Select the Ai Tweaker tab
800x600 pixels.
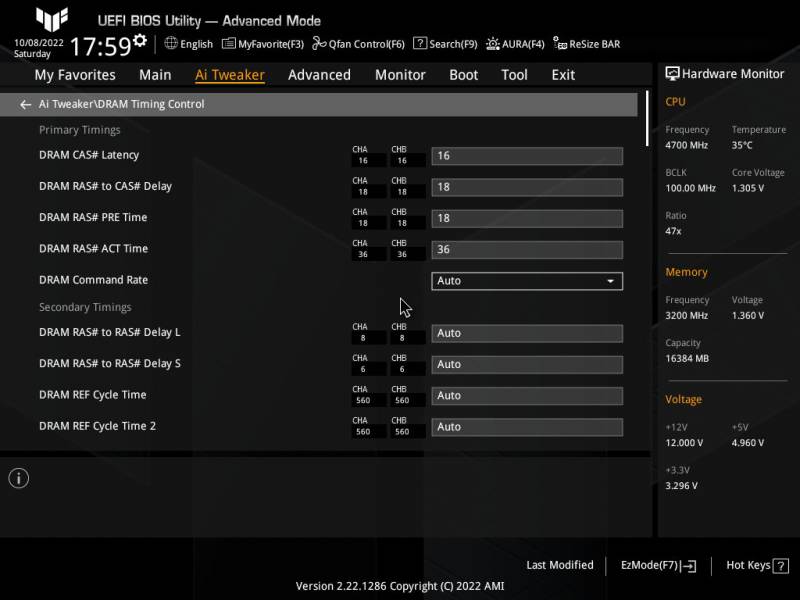coord(230,75)
